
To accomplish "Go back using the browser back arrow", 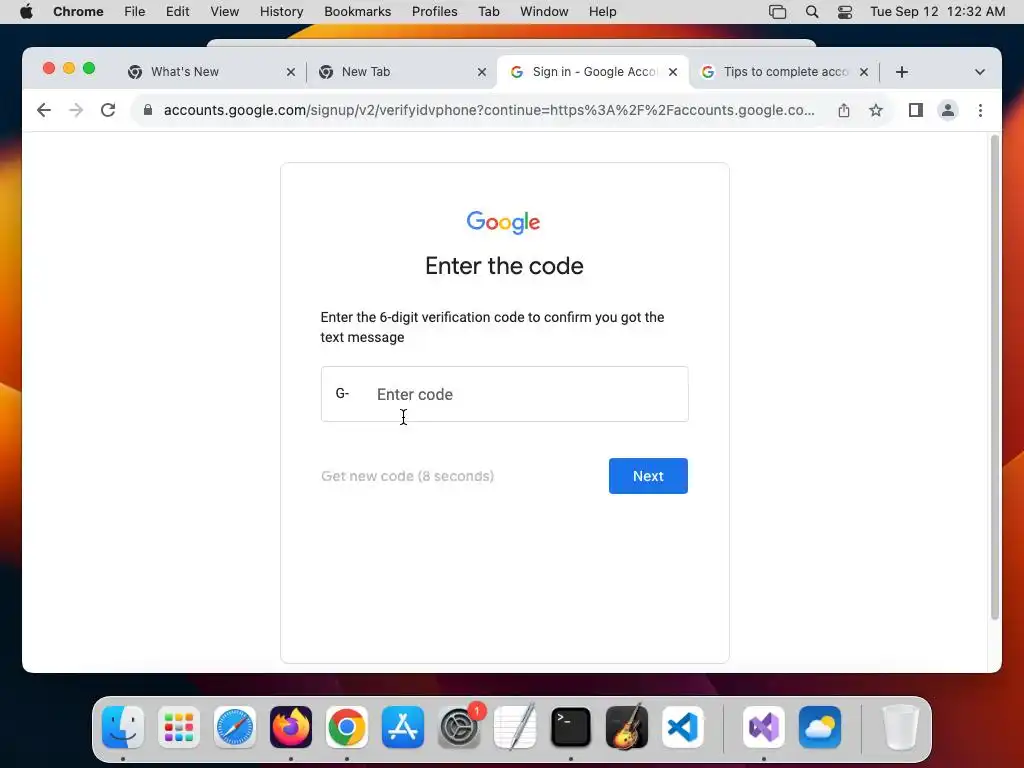I will (44, 110).
